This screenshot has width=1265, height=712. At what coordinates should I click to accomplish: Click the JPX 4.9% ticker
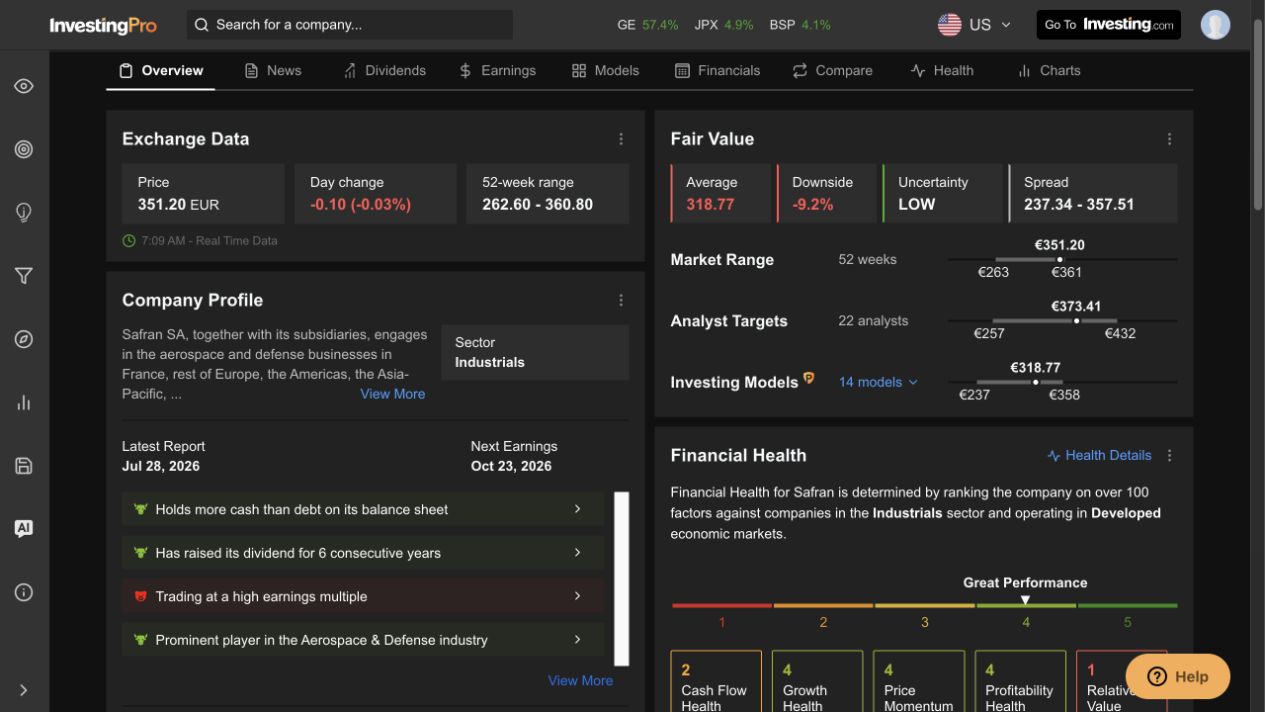724,25
